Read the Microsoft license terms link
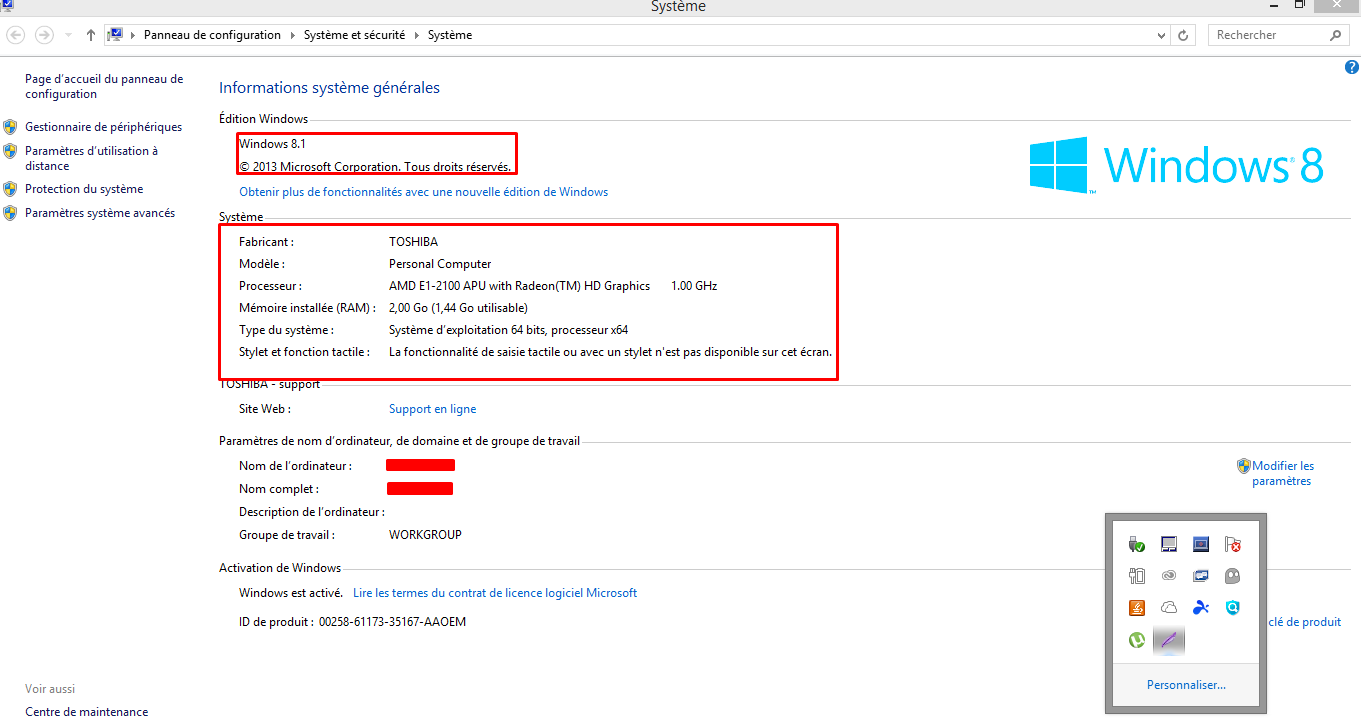This screenshot has width=1361, height=721. coord(495,593)
